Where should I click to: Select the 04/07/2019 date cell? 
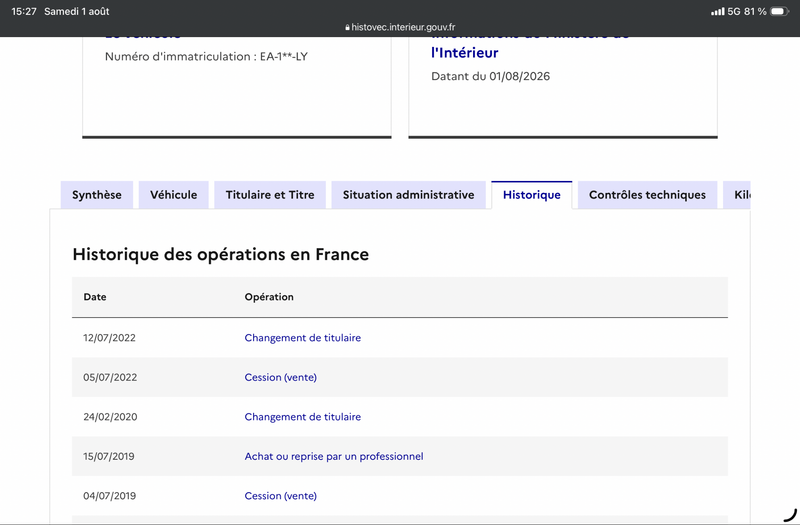coord(110,496)
